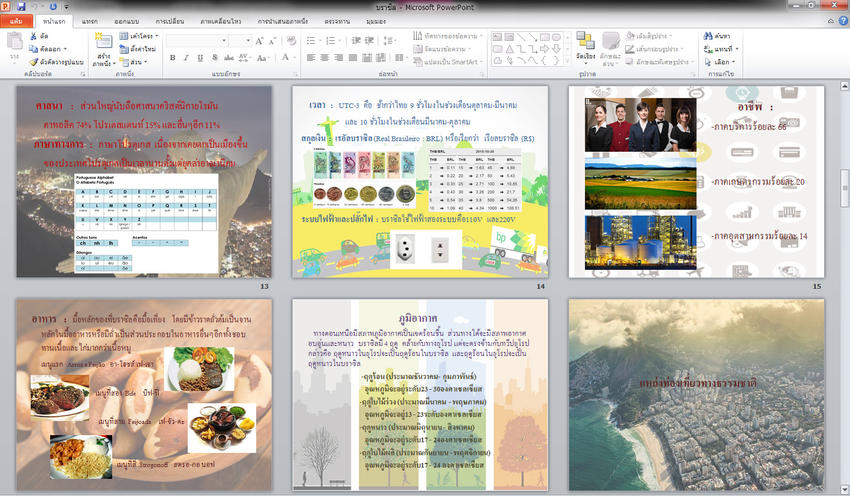Select the Format Painter (ตัวคัดวางรูปแบบ) brush

[x=34, y=62]
